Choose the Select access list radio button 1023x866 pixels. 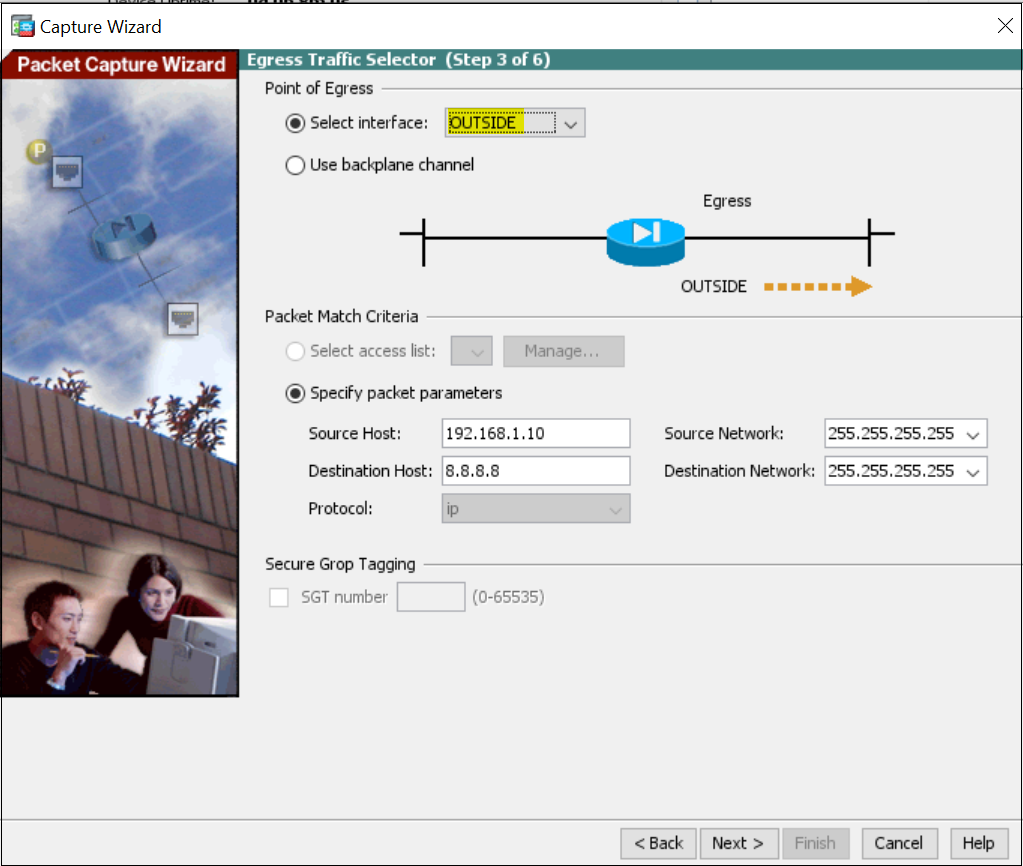[295, 351]
